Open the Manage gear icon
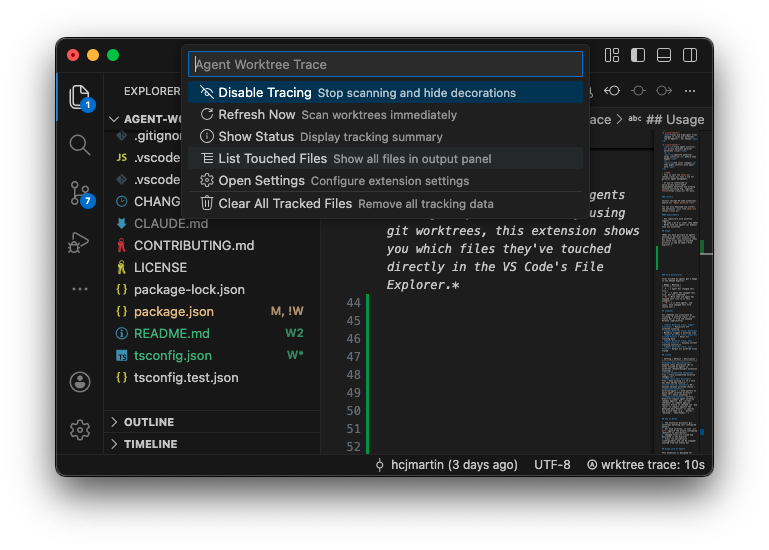 [x=80, y=430]
